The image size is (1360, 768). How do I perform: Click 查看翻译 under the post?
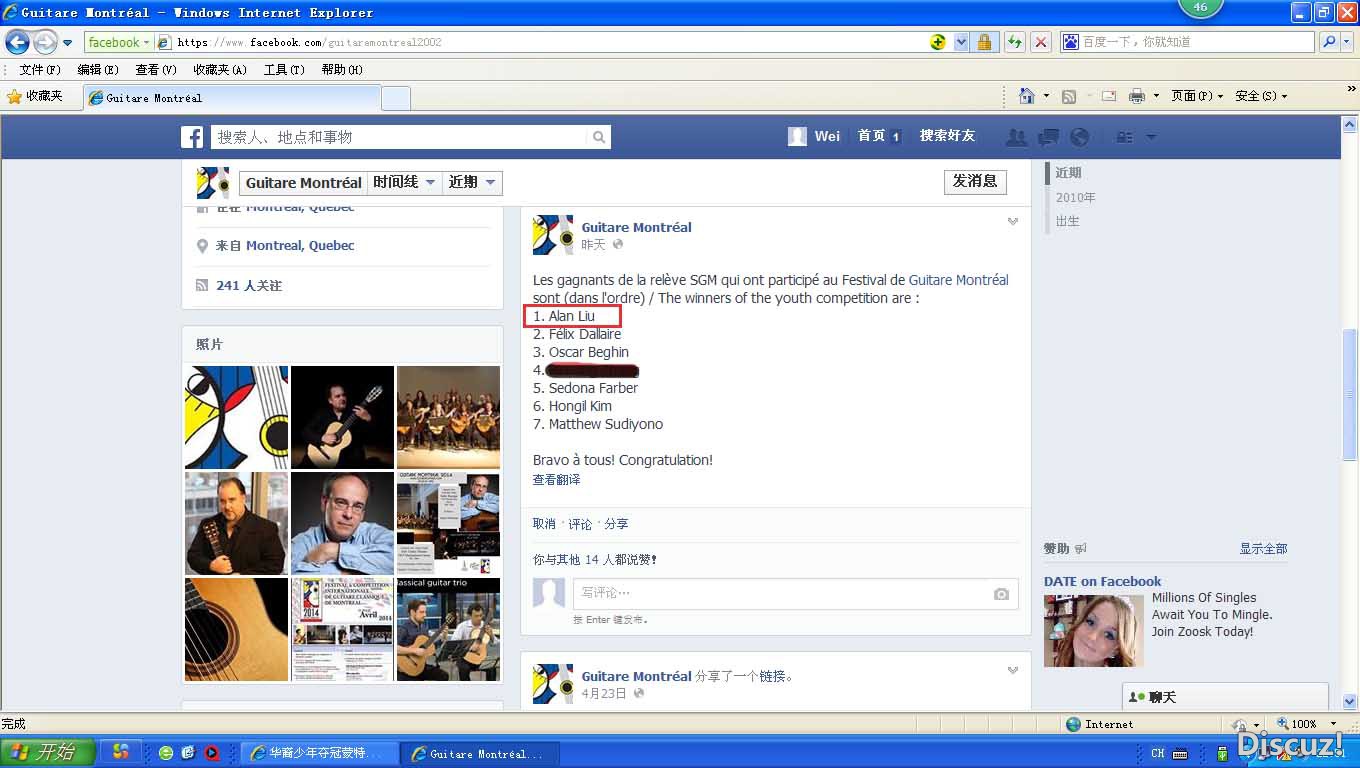point(556,480)
